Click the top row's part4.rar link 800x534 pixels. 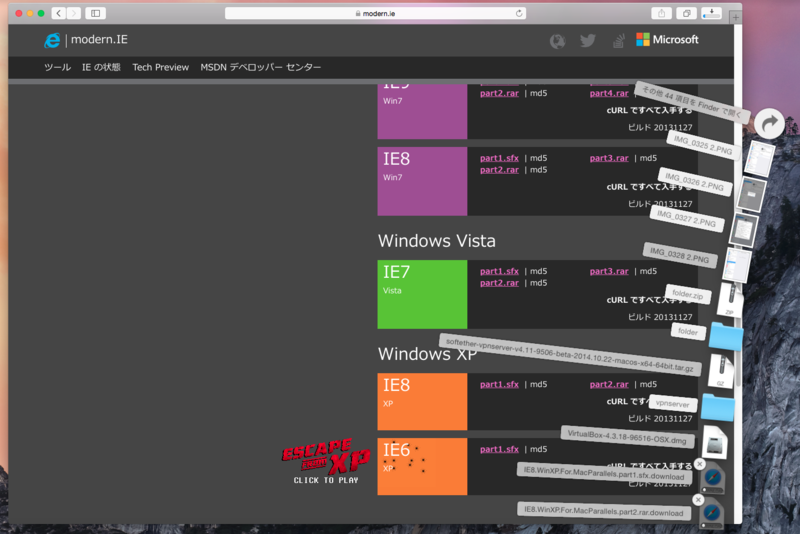(609, 93)
